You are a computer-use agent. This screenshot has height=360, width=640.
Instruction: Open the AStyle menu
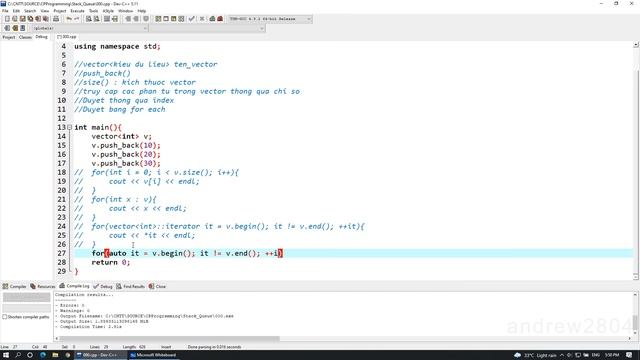tap(108, 11)
